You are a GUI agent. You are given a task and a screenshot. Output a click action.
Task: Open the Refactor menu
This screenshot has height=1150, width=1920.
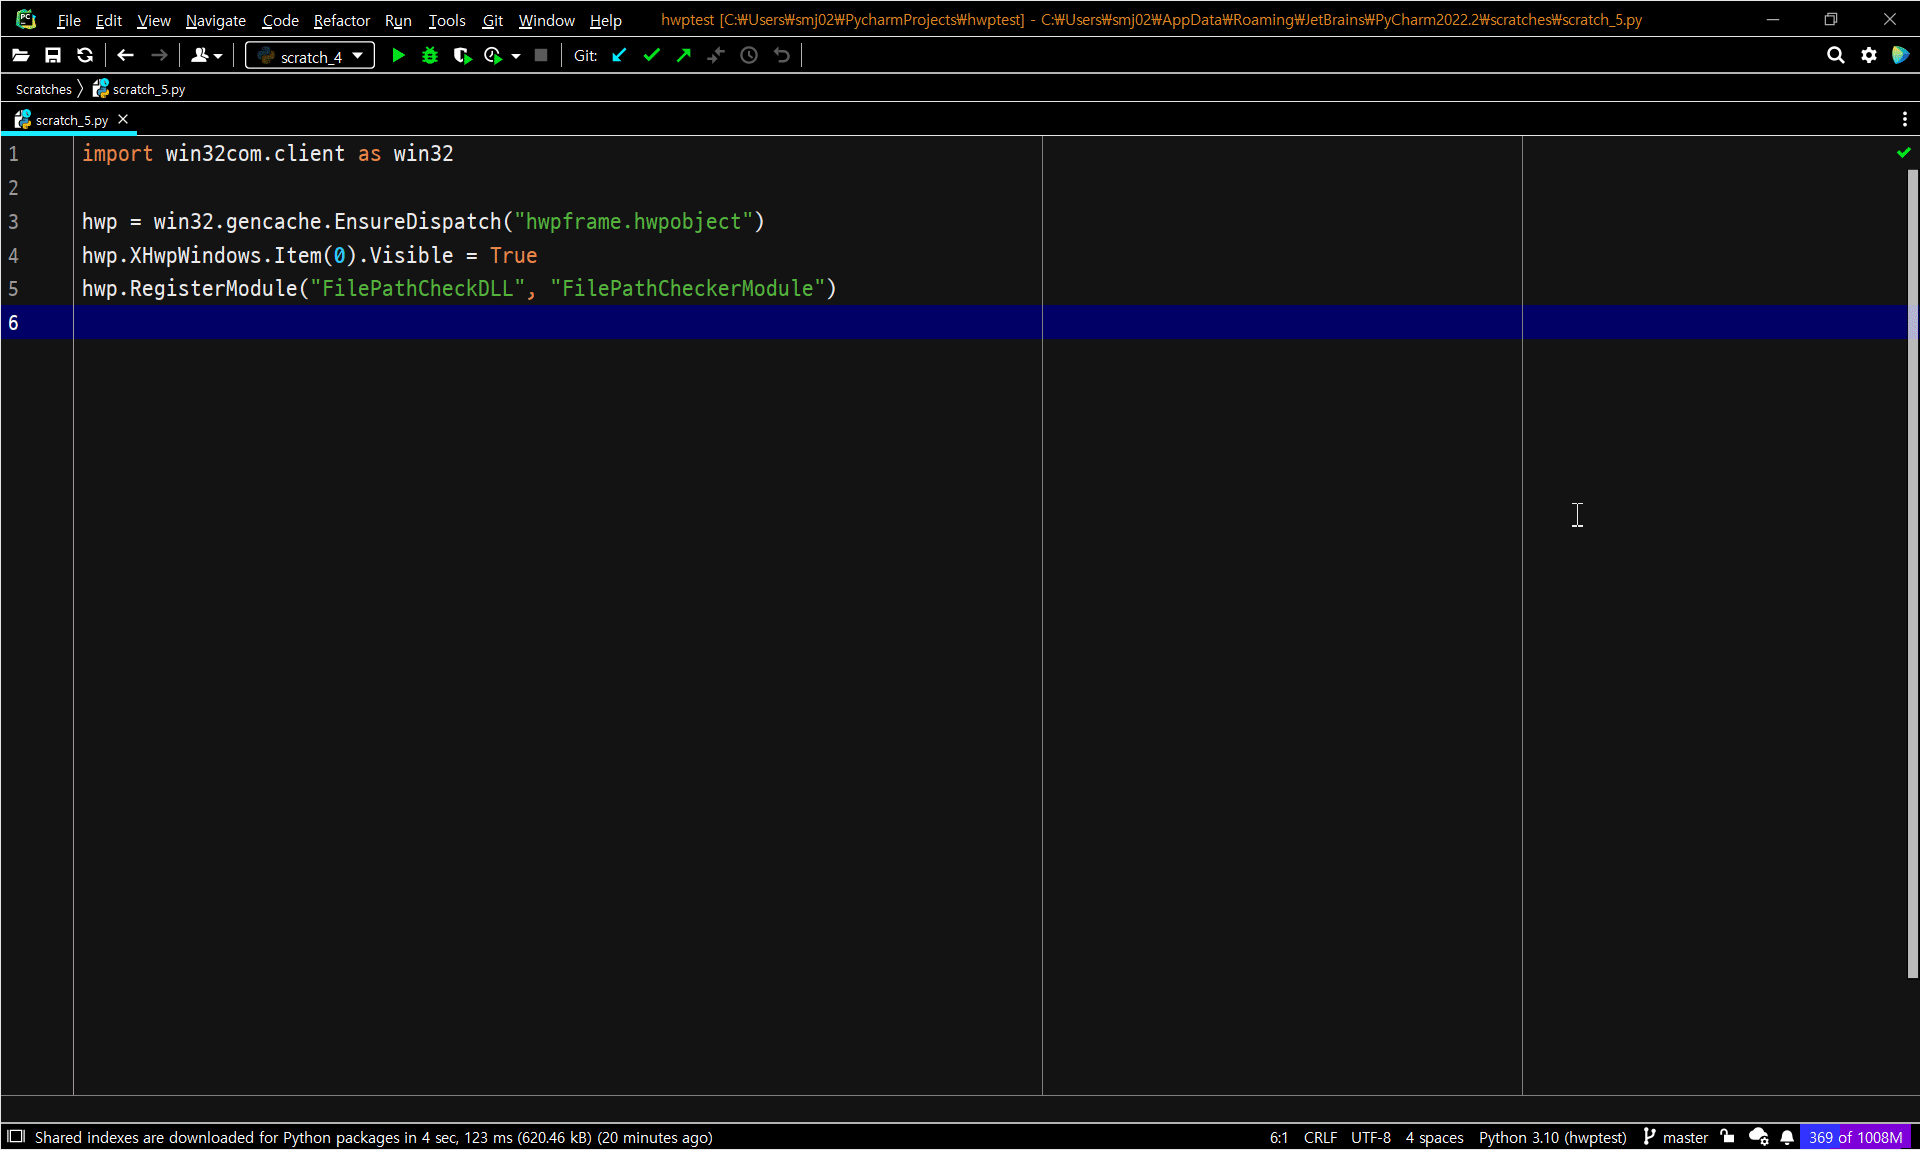pyautogui.click(x=341, y=20)
